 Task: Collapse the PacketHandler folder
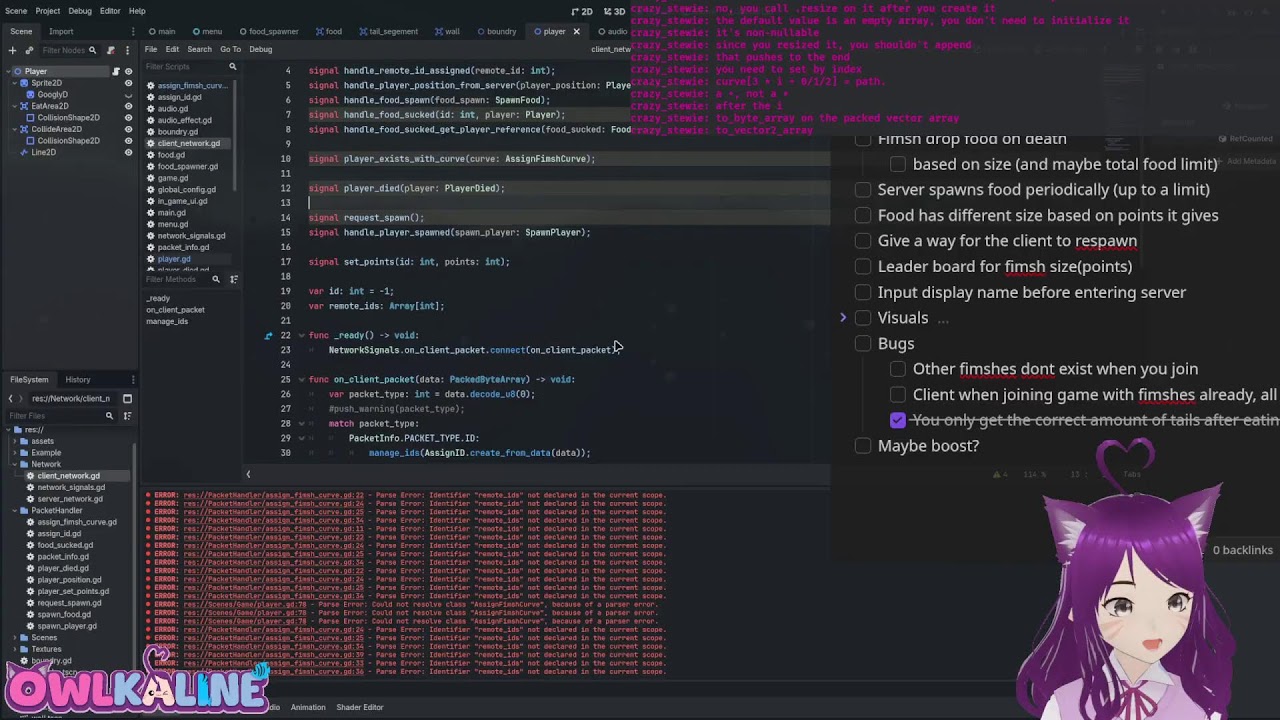(14, 510)
